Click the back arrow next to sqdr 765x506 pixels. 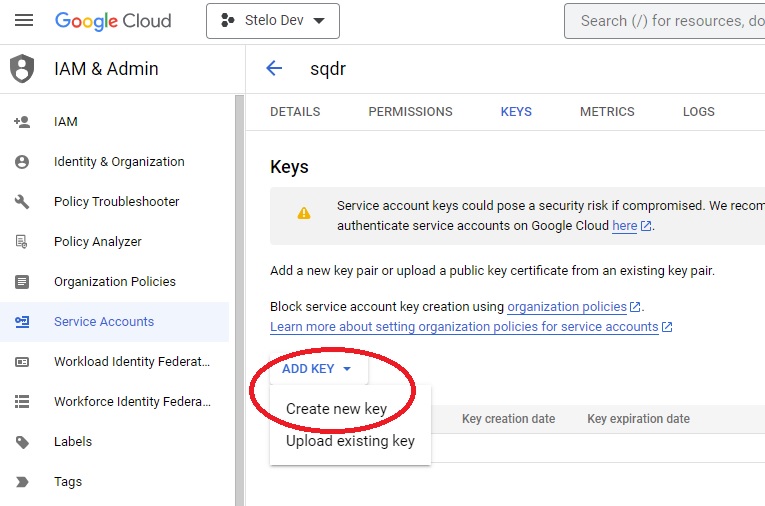point(274,69)
